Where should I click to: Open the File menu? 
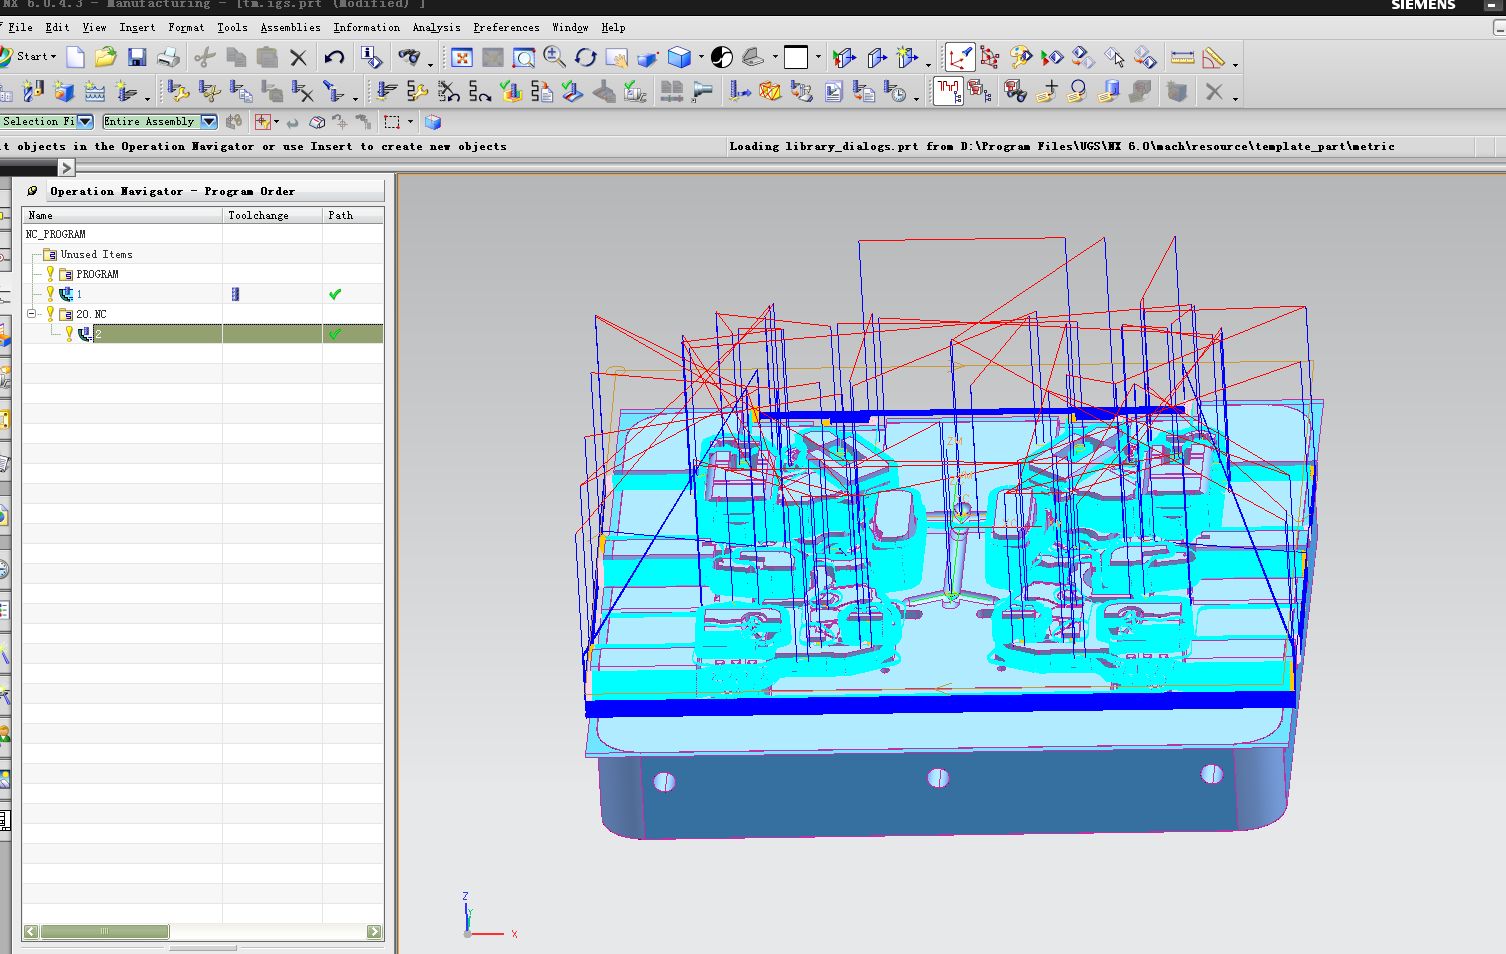[x=20, y=28]
